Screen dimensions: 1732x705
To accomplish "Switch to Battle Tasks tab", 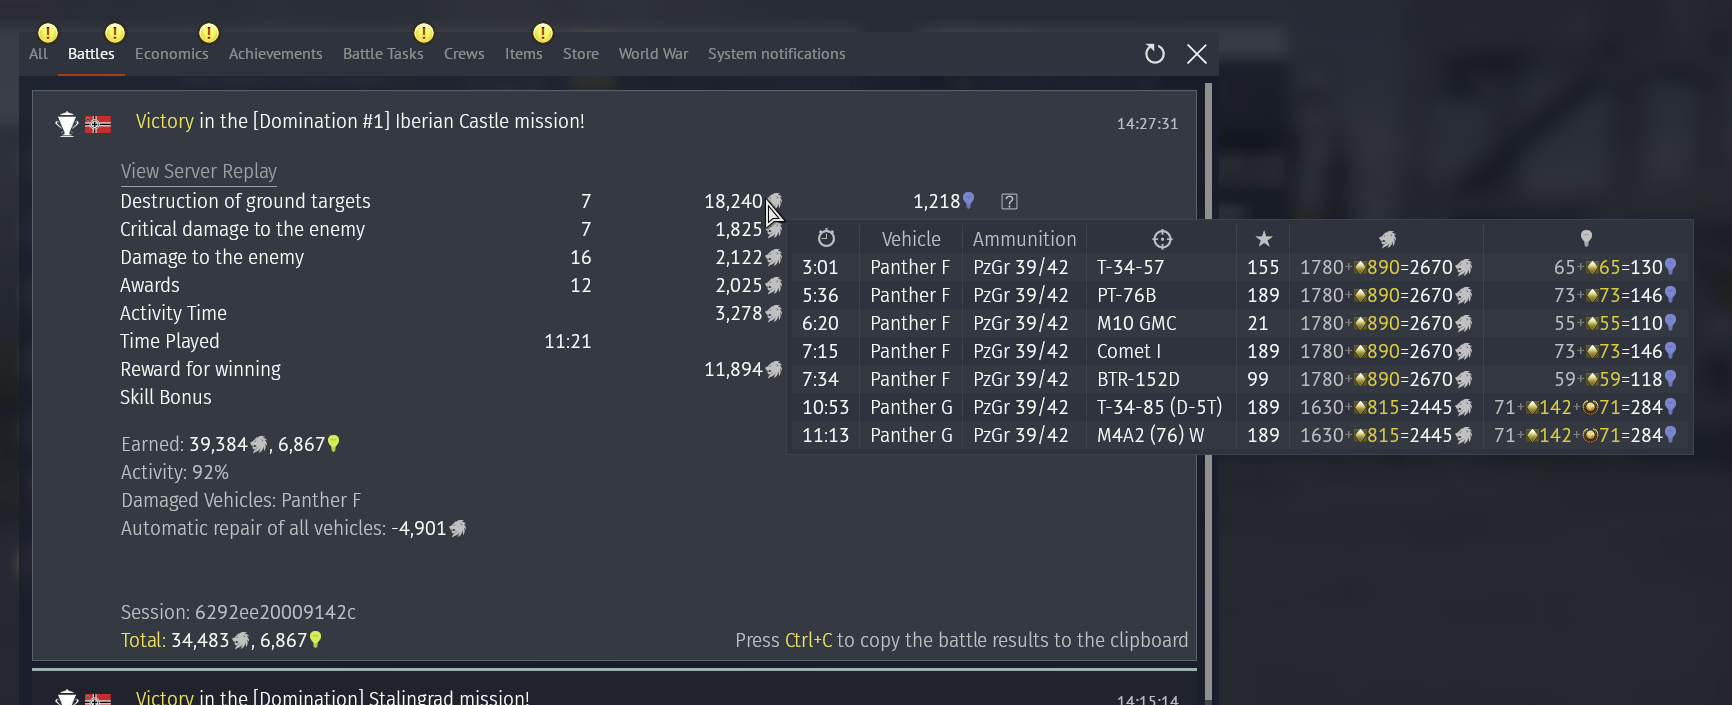I will 383,54.
